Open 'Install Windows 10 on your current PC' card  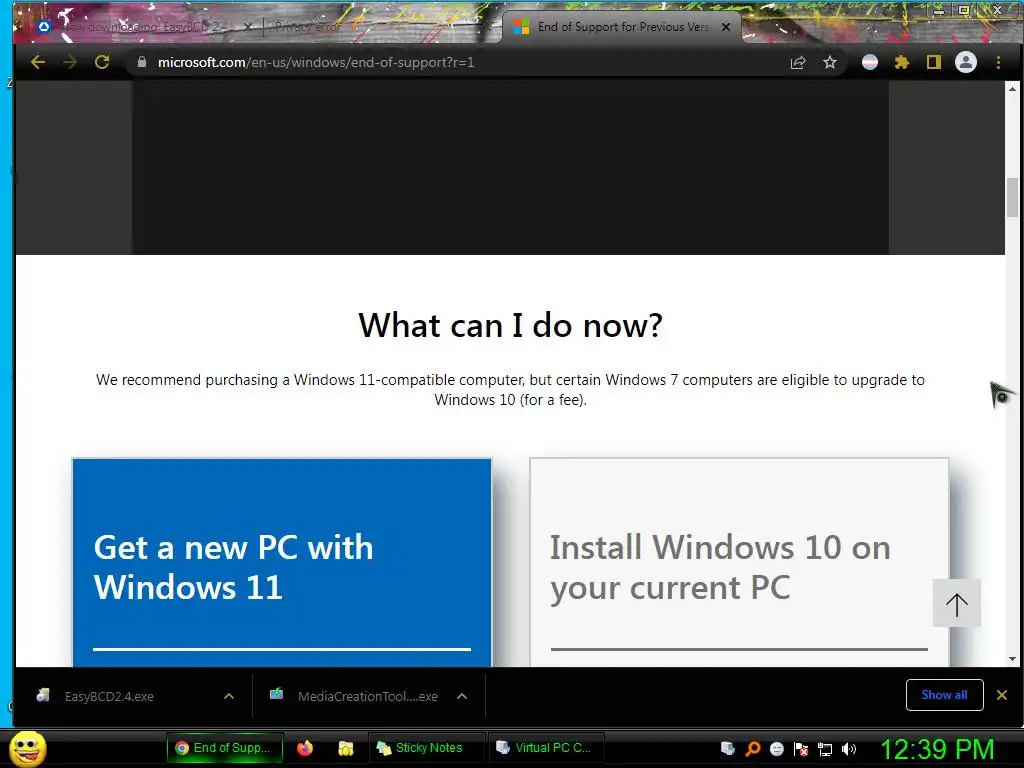point(739,563)
